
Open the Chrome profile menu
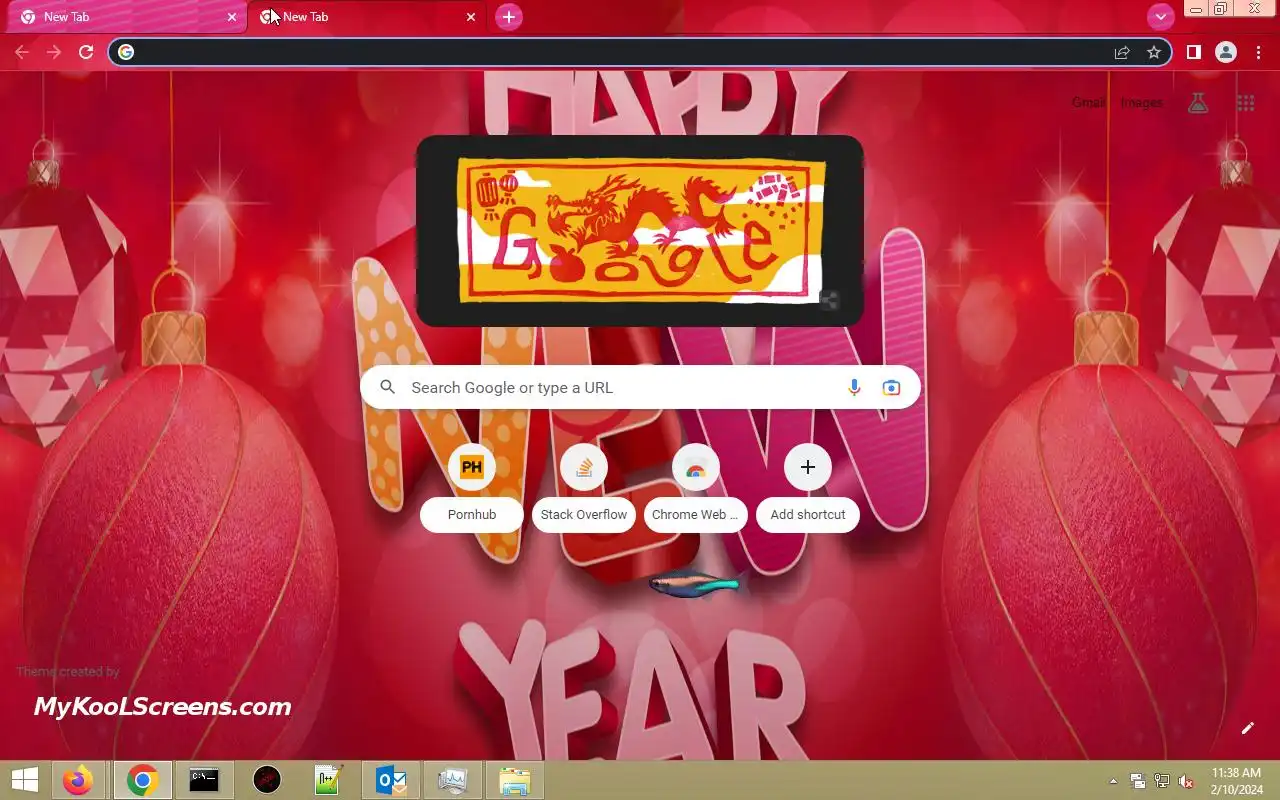pos(1226,52)
